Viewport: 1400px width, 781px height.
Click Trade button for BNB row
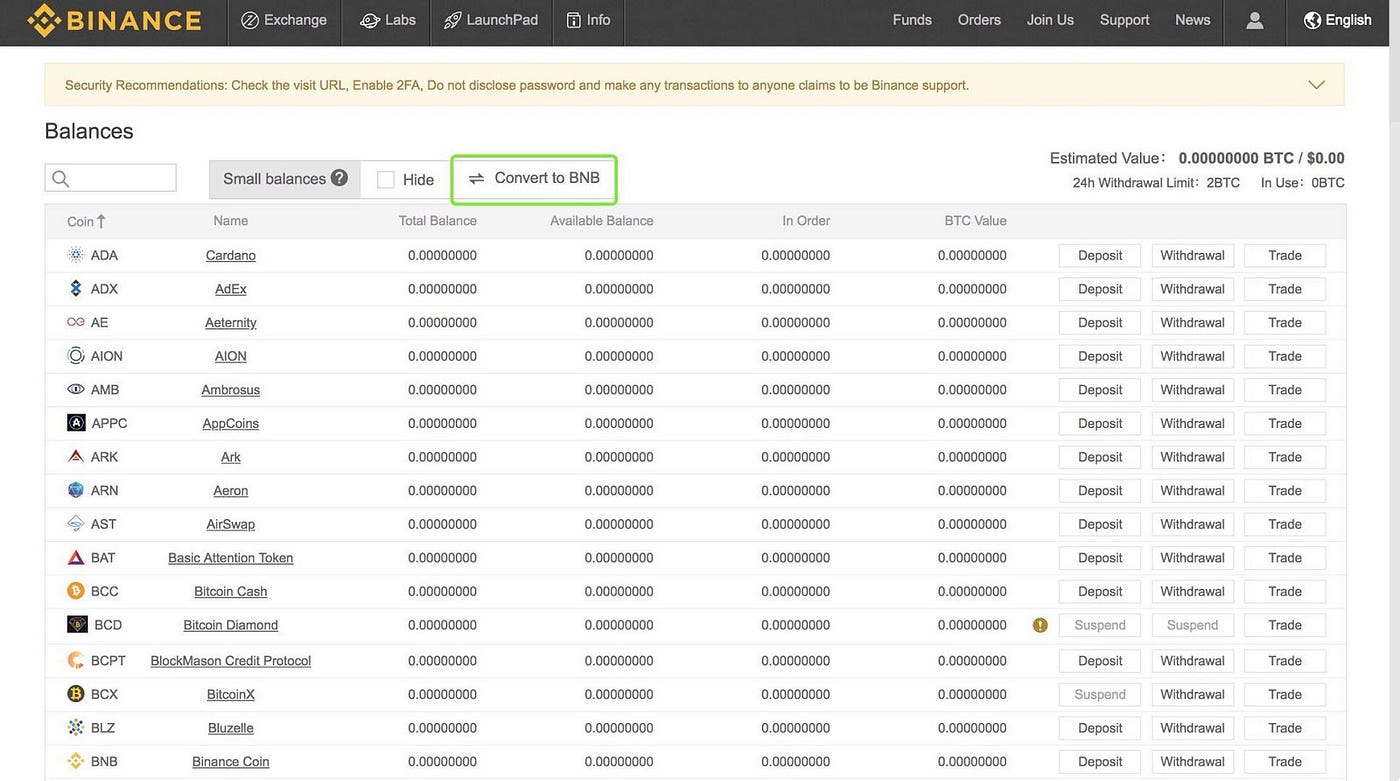click(1285, 762)
